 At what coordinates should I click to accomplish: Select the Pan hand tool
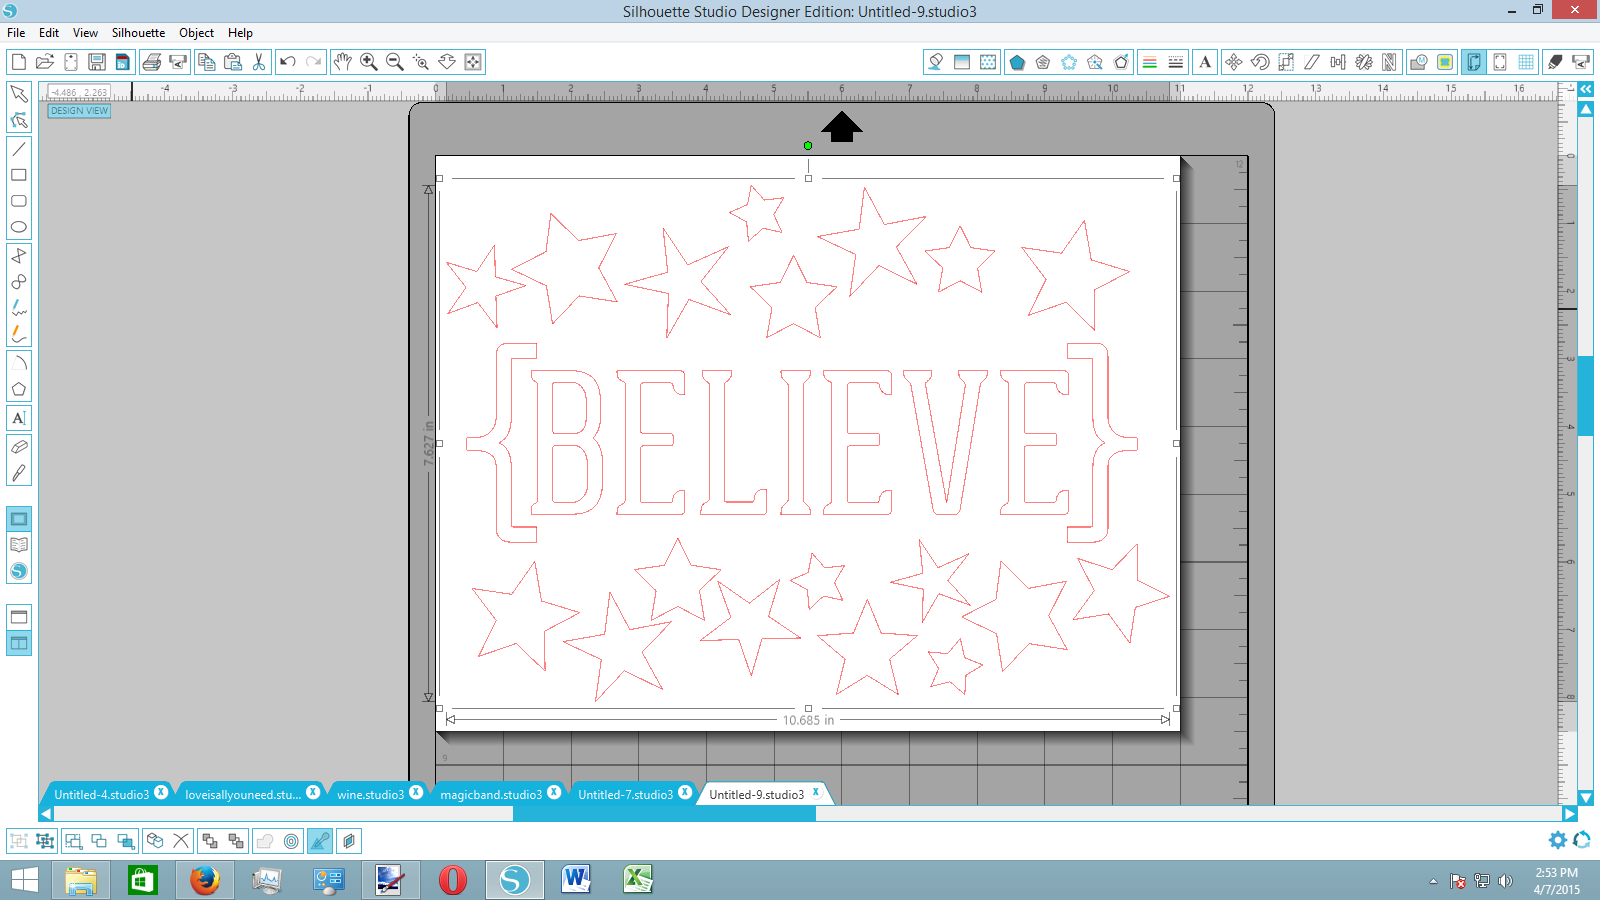coord(343,62)
